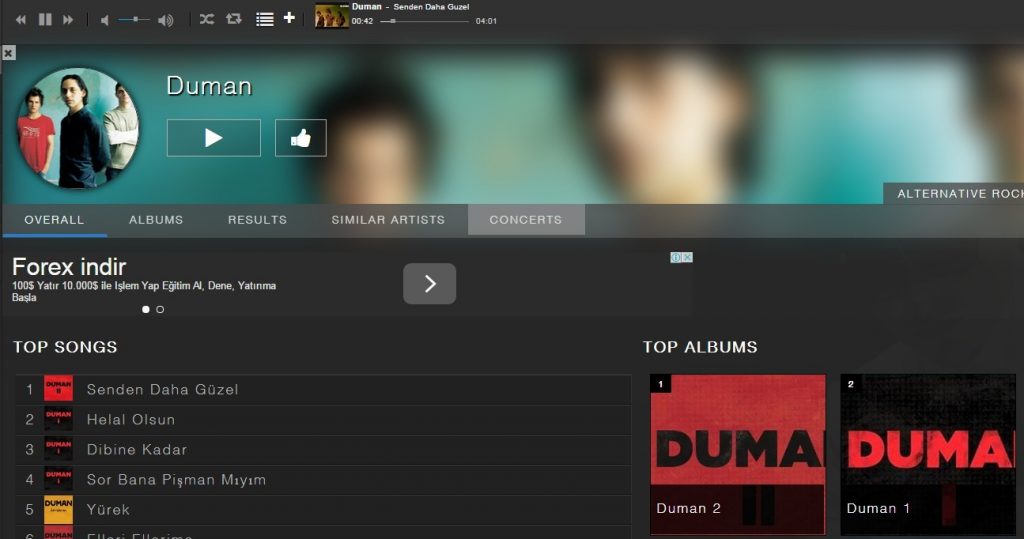Click the now-playing album thumbnail

coord(332,16)
